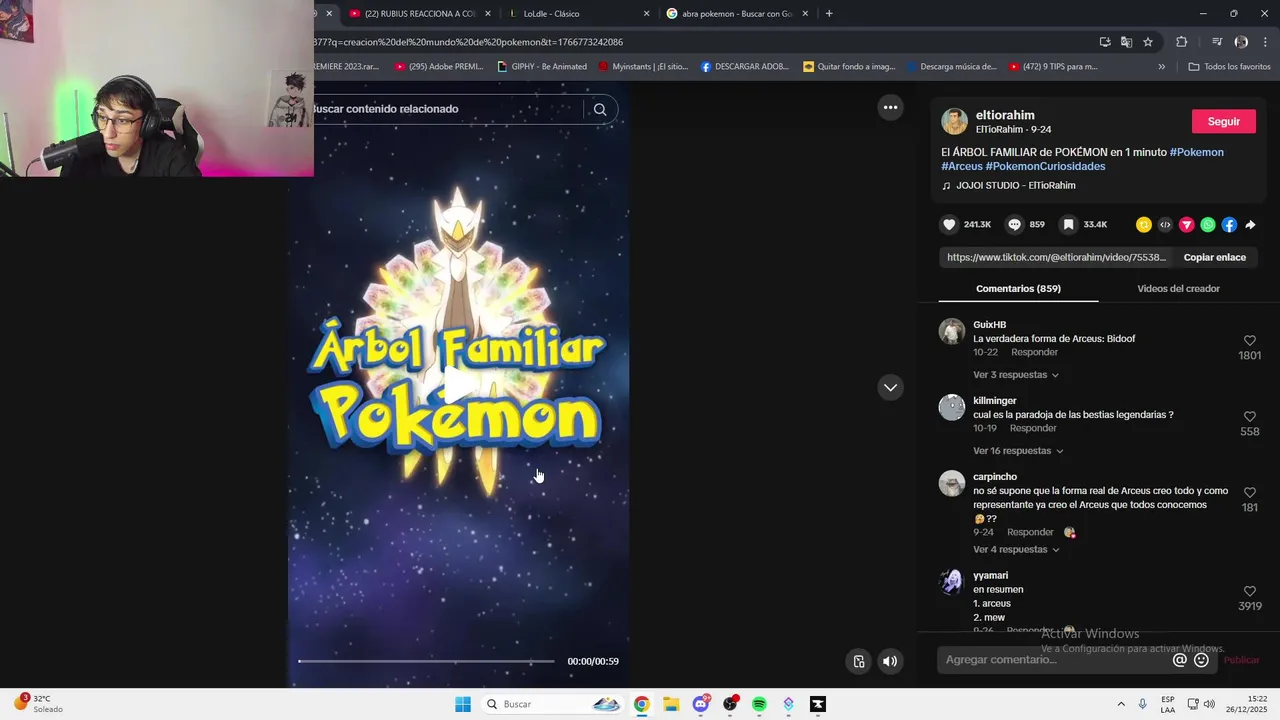Viewport: 1280px width, 720px height.
Task: Show hidden bookmarks with the double chevron
Action: tap(1161, 67)
